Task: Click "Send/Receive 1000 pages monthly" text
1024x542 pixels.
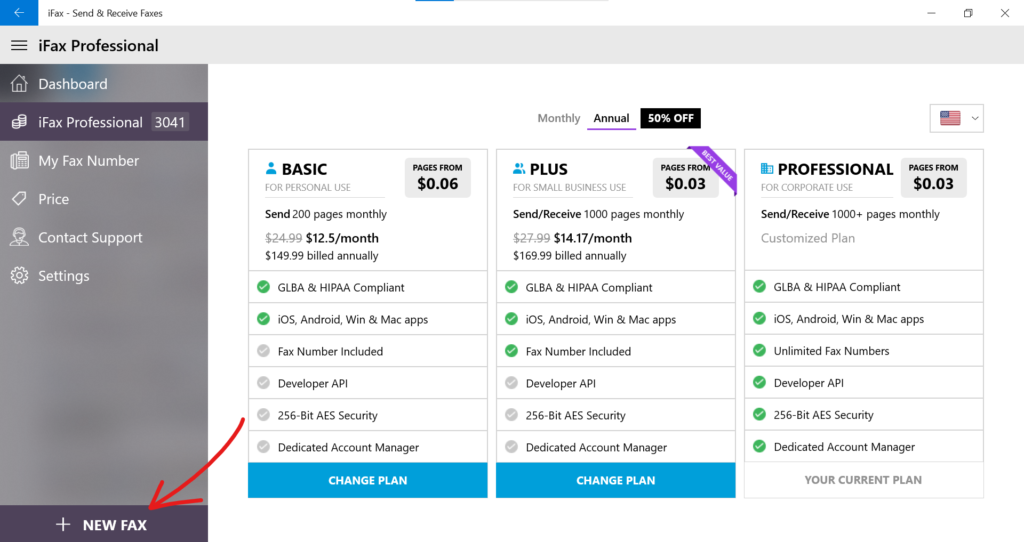Action: 598,214
